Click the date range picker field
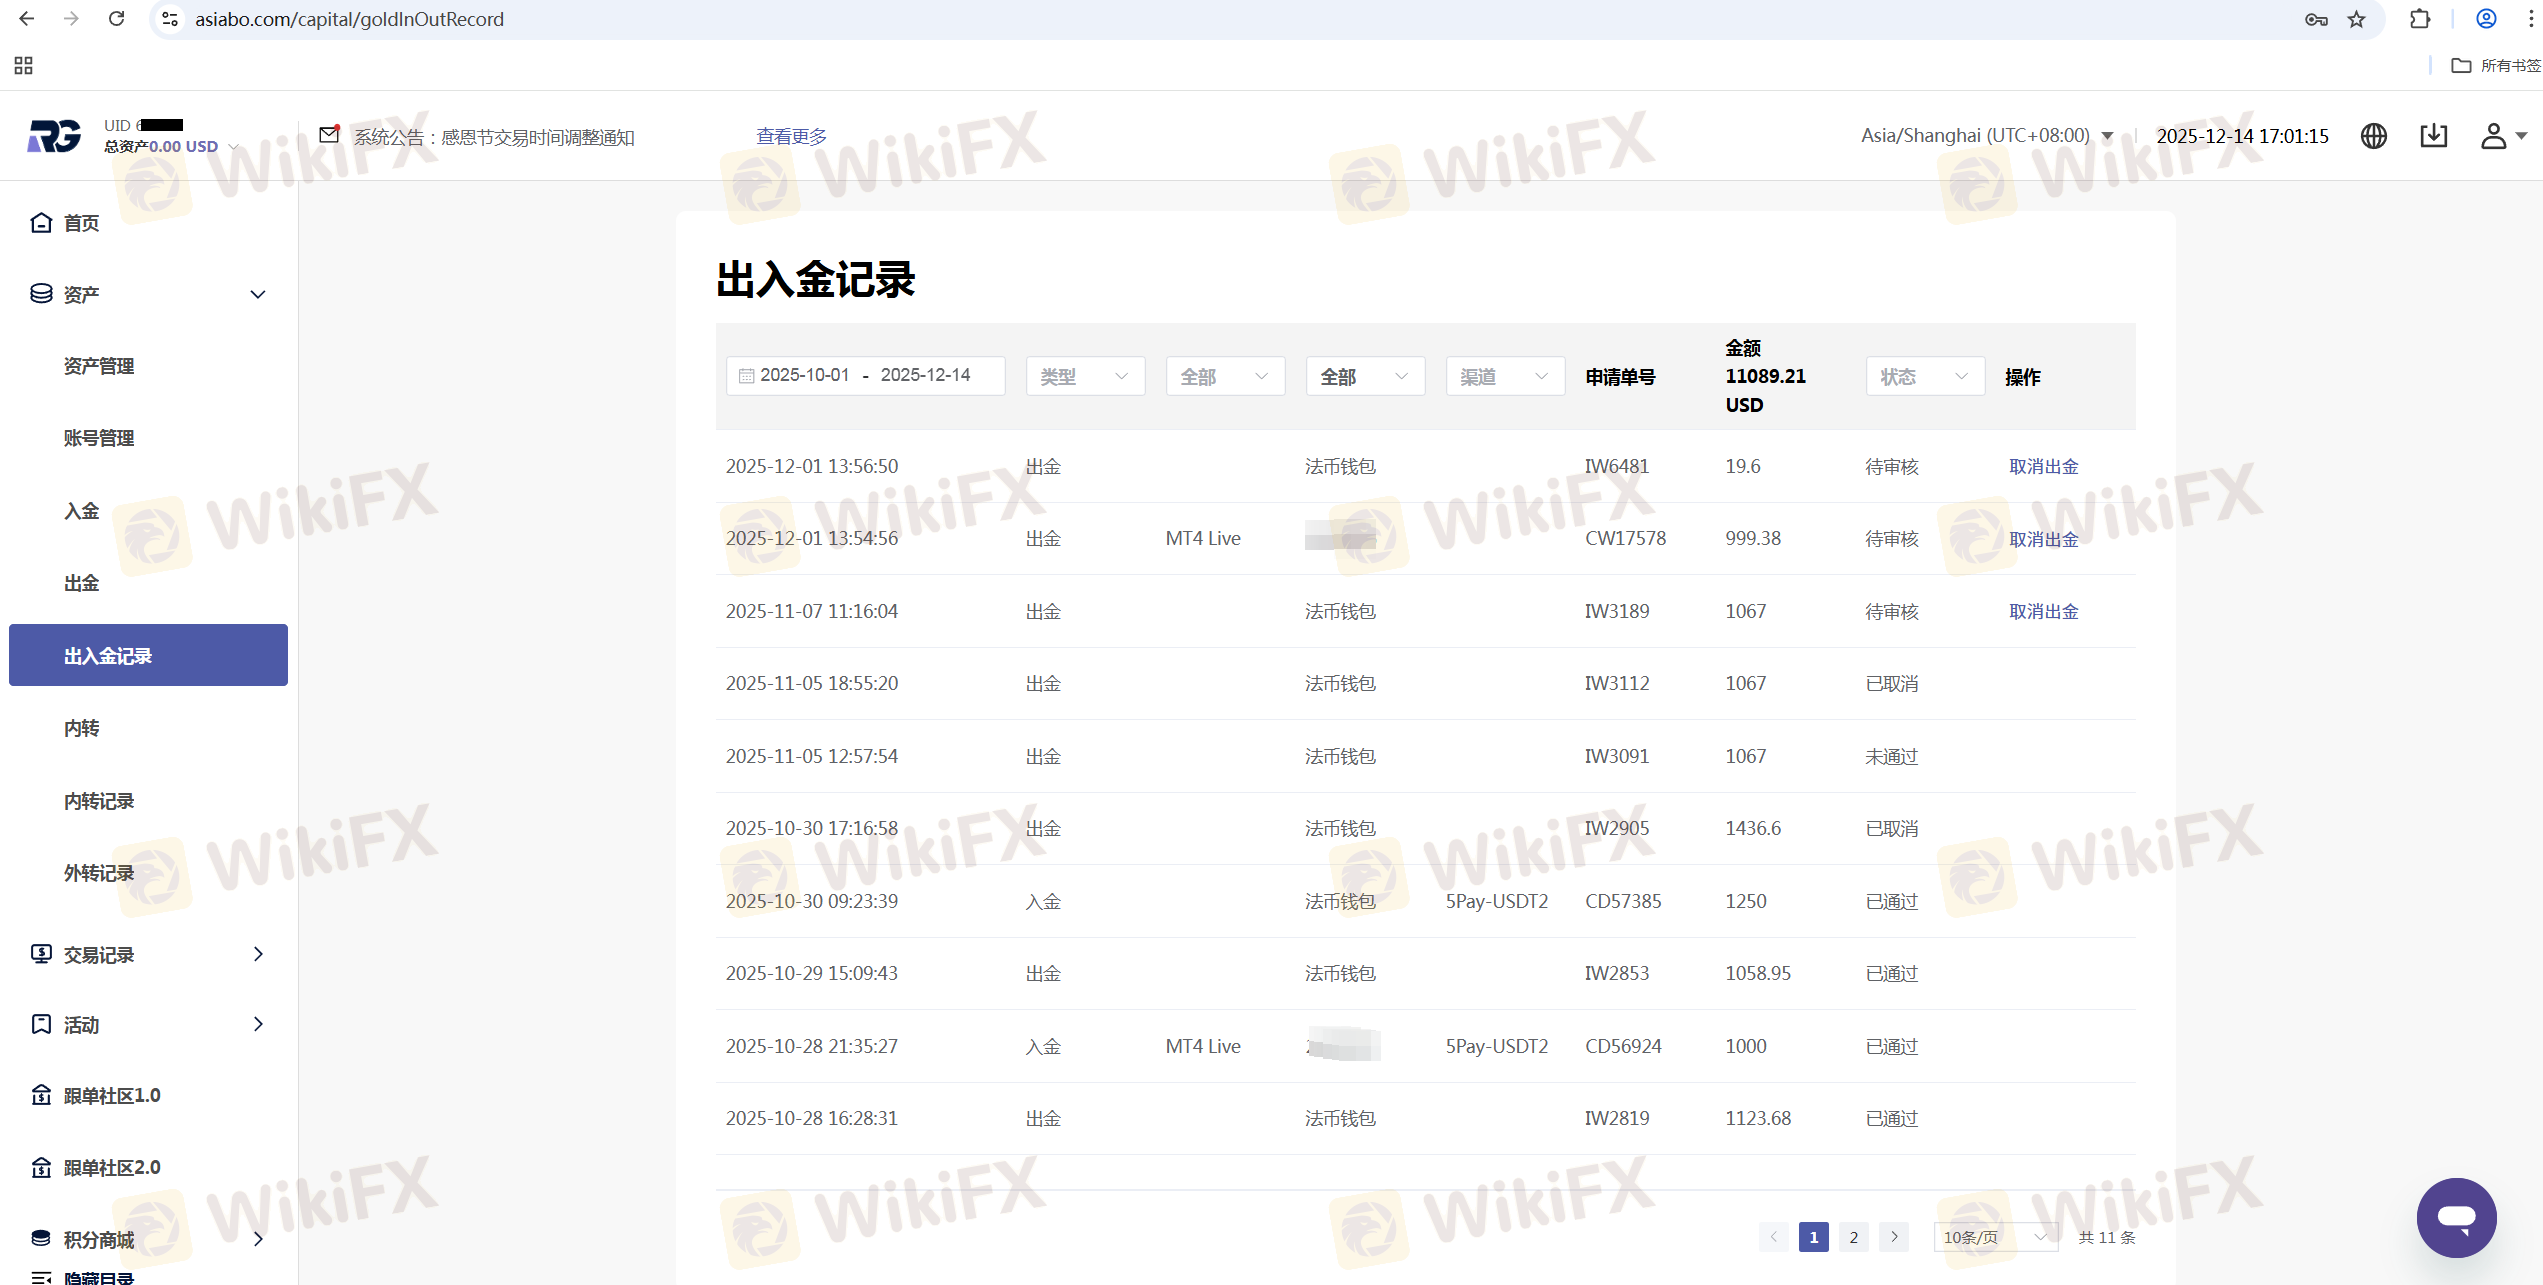Screen dimensions: 2543x1285 pos(865,376)
